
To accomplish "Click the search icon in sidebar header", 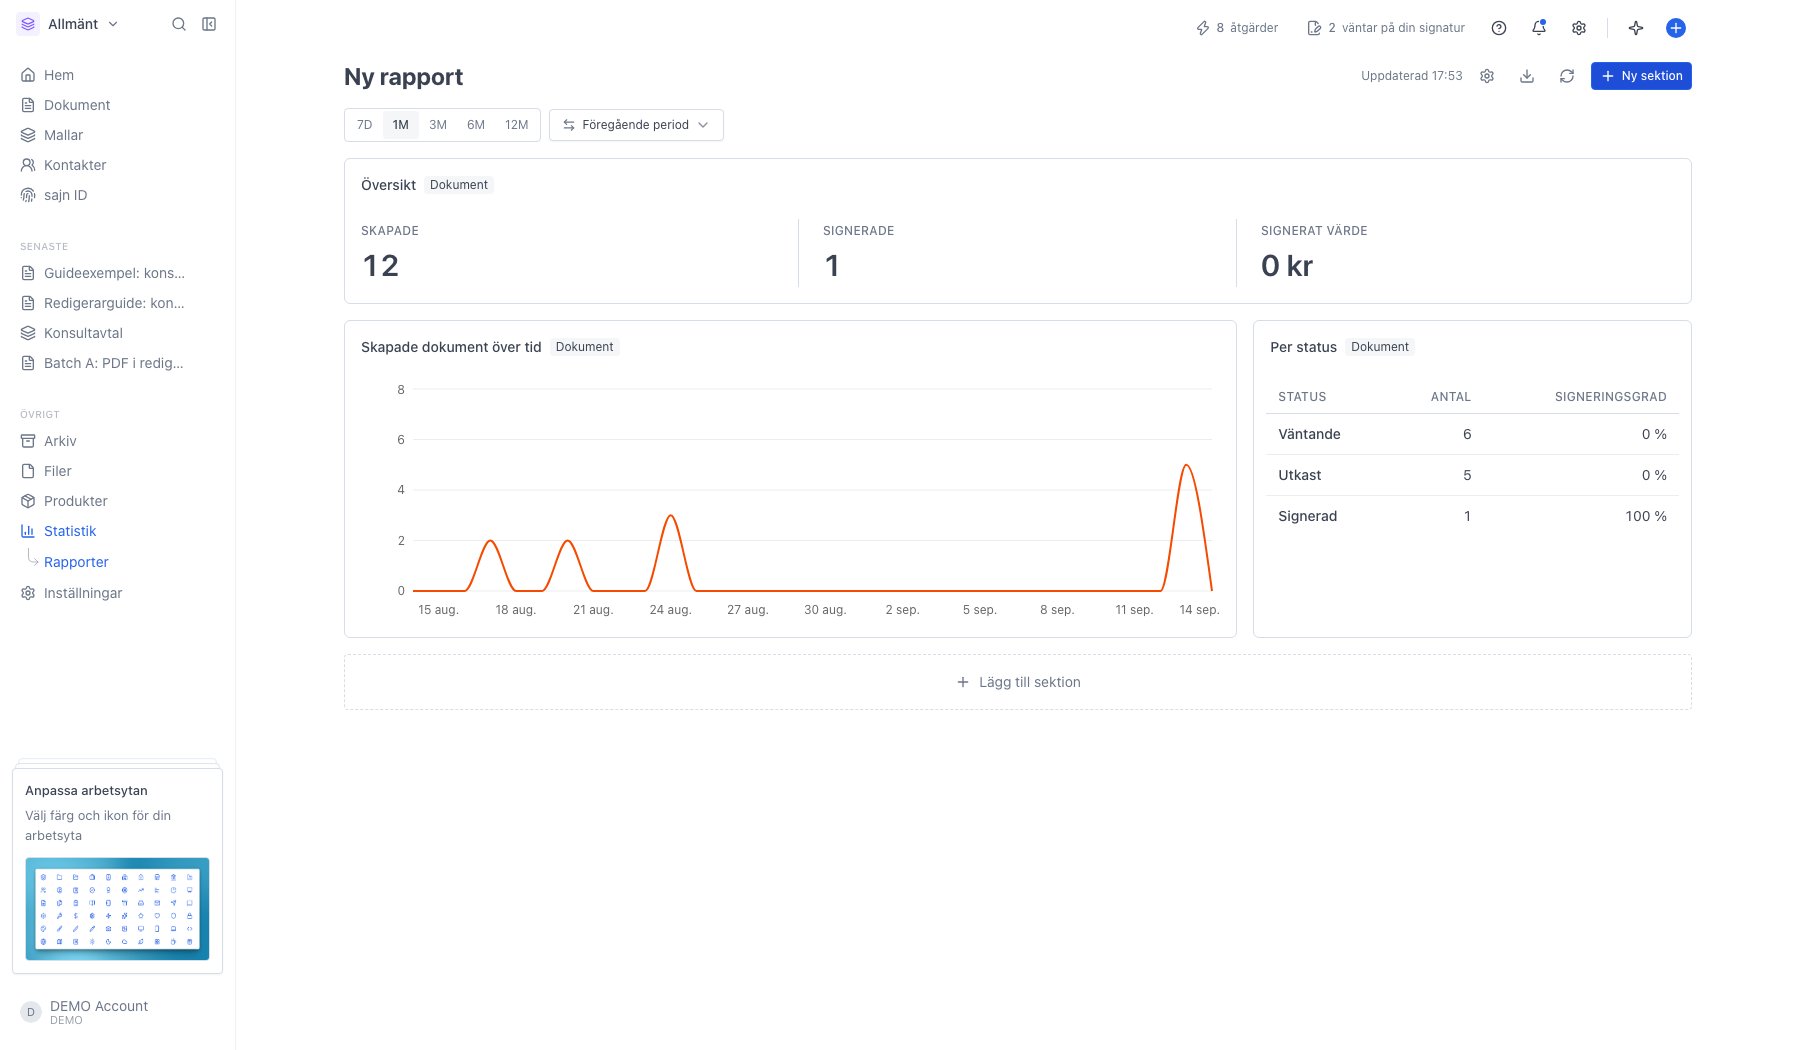I will click(179, 24).
